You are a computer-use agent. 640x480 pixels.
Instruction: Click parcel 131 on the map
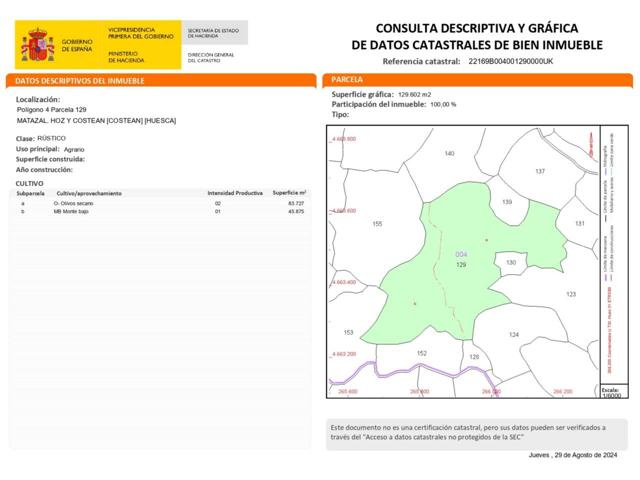[x=580, y=224]
